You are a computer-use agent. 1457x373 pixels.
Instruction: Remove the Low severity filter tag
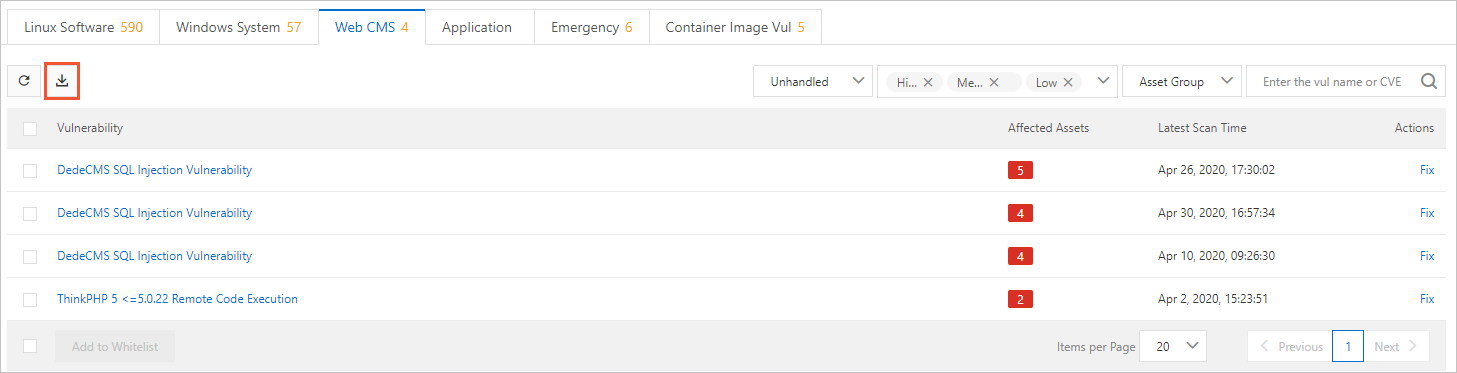1068,83
